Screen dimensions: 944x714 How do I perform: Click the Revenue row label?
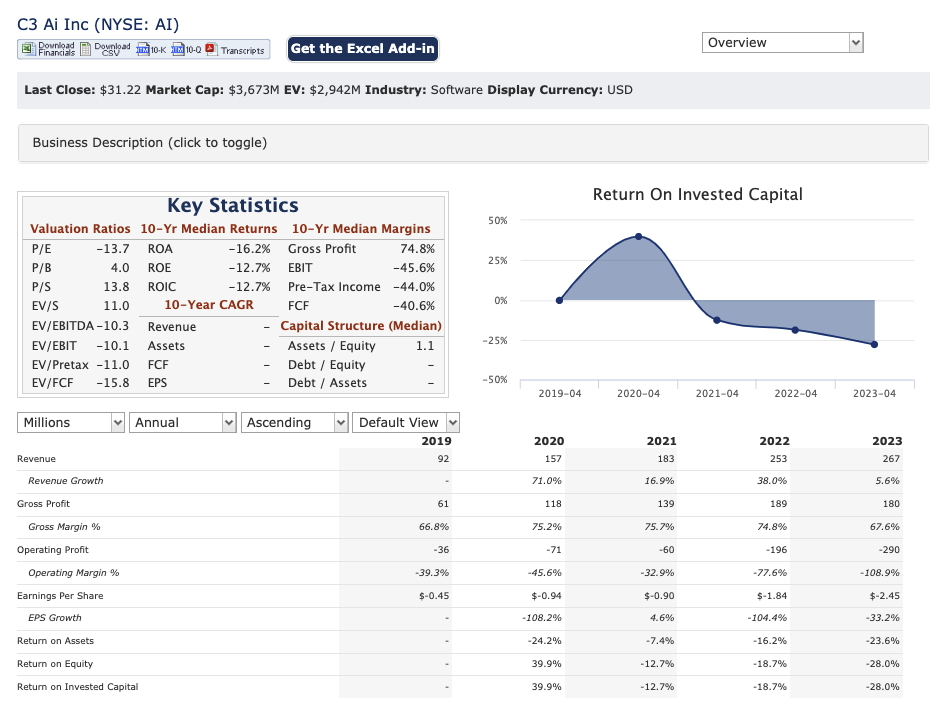[36, 459]
